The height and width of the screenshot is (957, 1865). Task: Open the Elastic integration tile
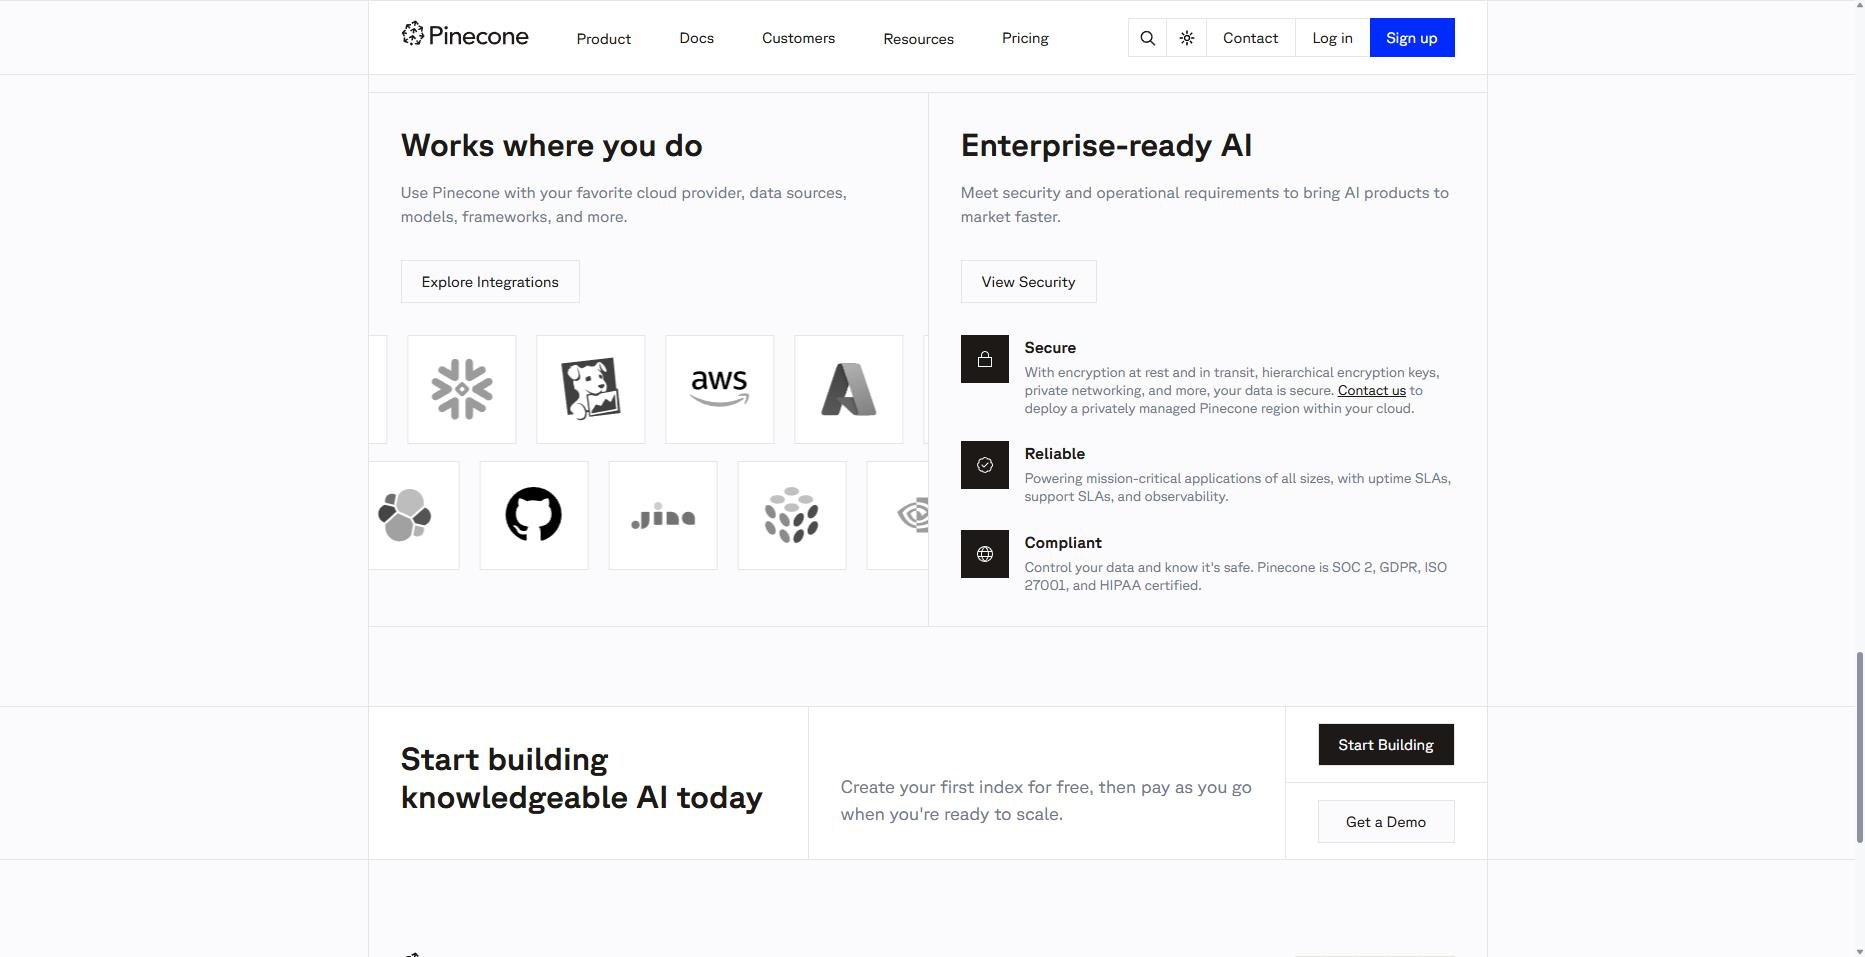(x=414, y=515)
